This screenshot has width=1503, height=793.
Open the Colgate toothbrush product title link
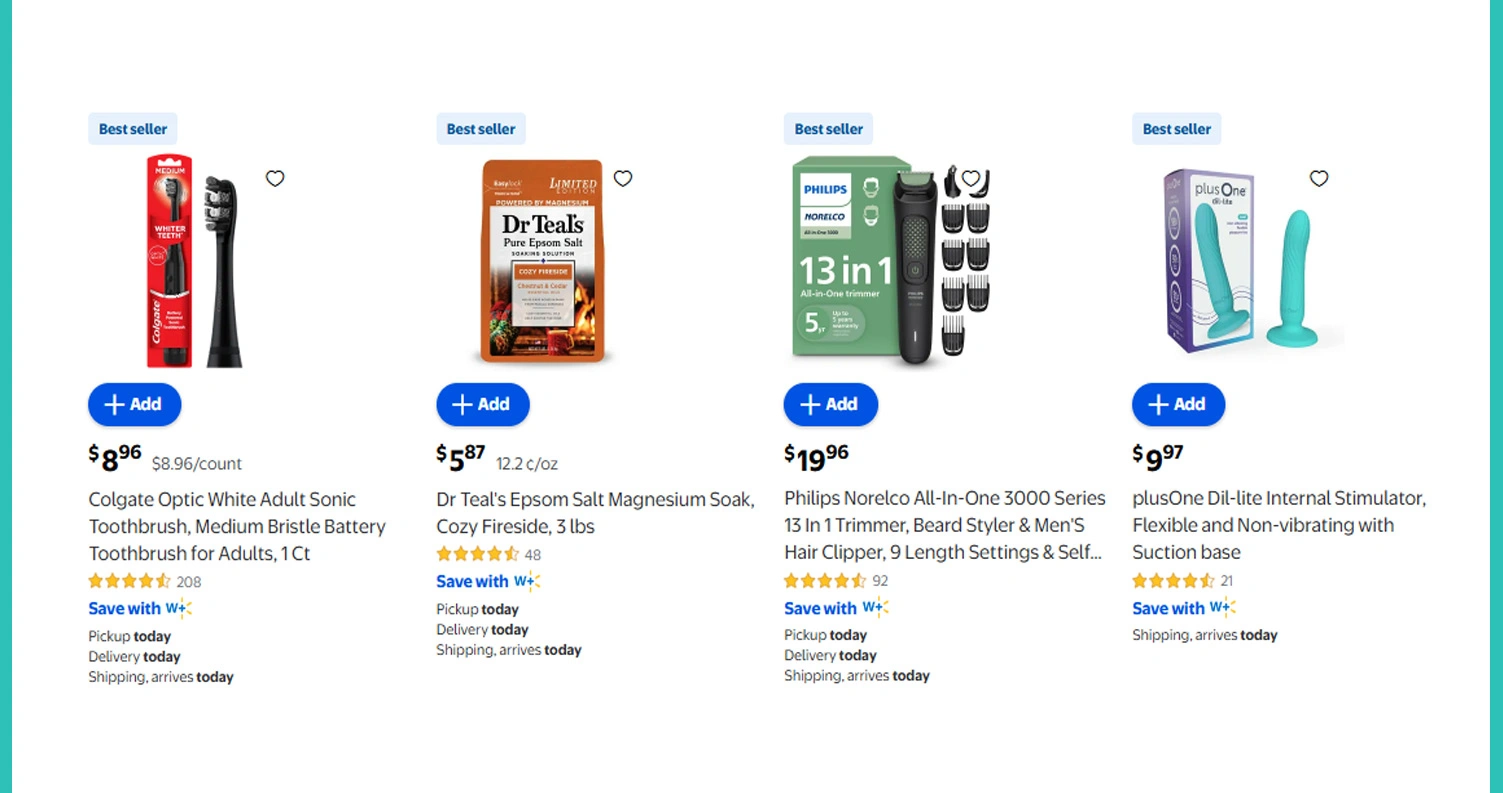(x=237, y=526)
